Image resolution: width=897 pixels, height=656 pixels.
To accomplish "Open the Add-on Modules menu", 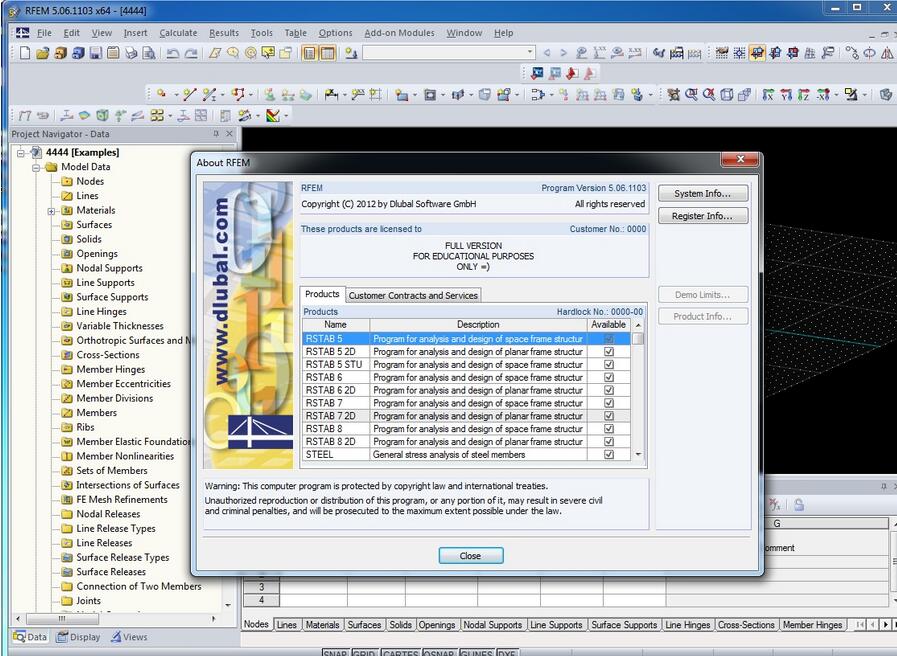I will coord(399,33).
